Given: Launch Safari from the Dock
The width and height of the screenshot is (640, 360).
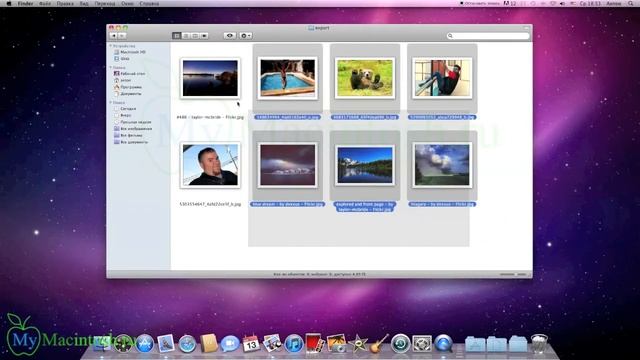Looking at the screenshot, I should click(x=187, y=344).
